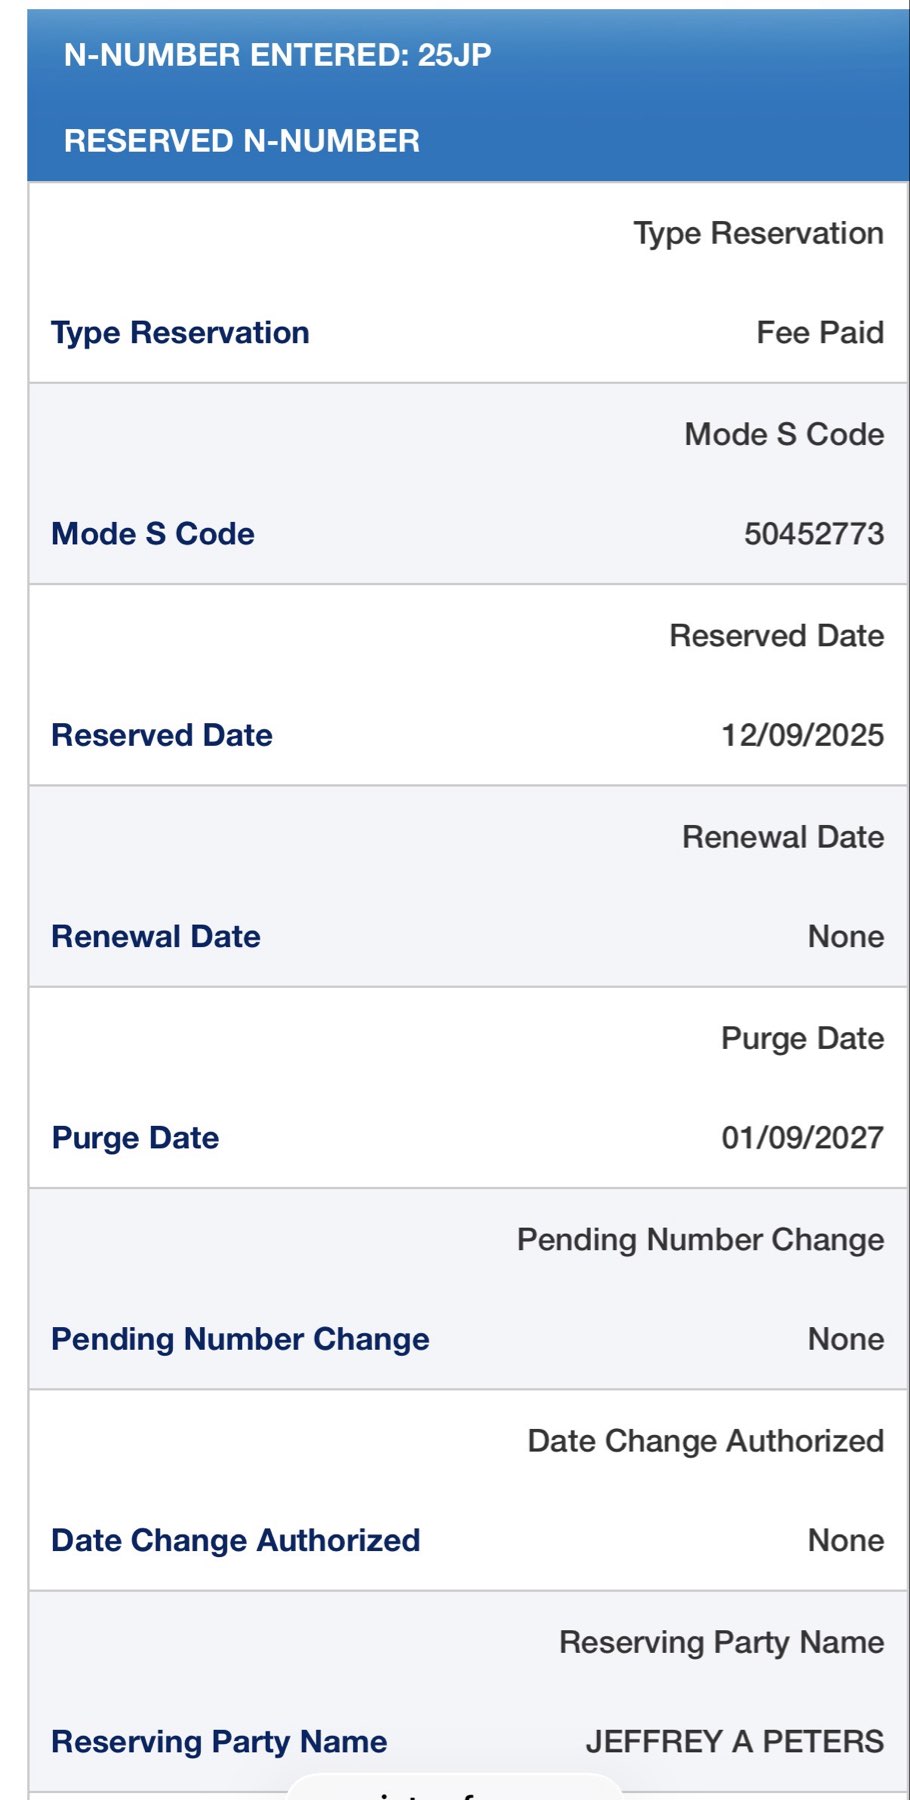This screenshot has height=1800, width=910.
Task: Click the gray Purge Date caption on right
Action: [802, 1038]
